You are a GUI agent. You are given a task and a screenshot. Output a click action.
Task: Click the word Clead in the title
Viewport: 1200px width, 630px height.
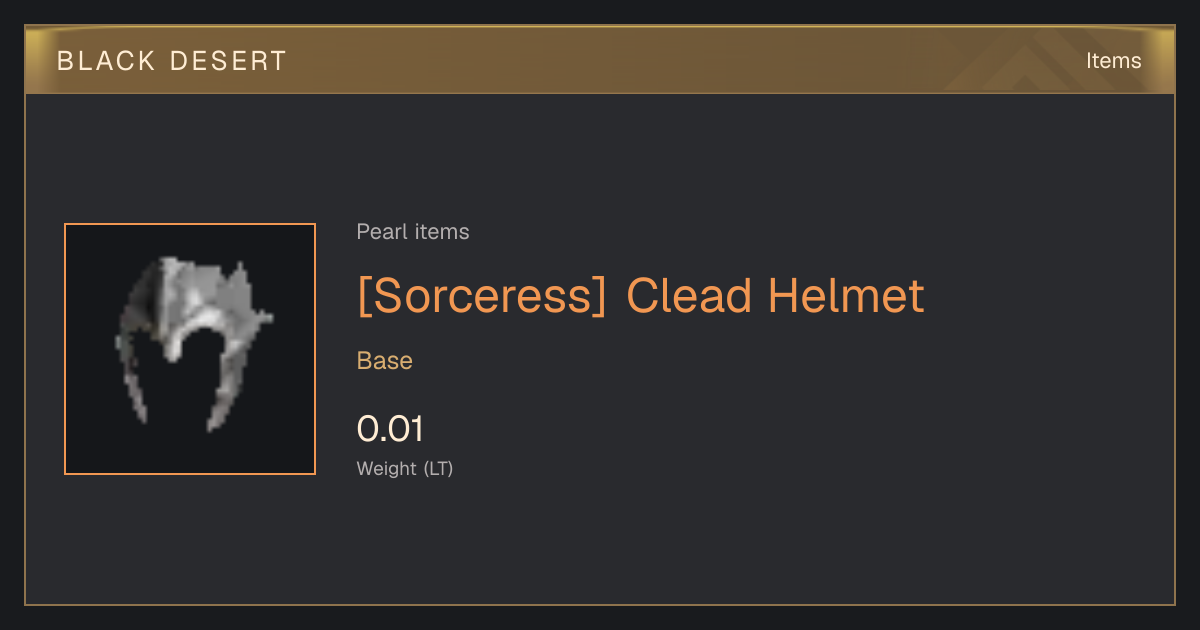tap(688, 296)
